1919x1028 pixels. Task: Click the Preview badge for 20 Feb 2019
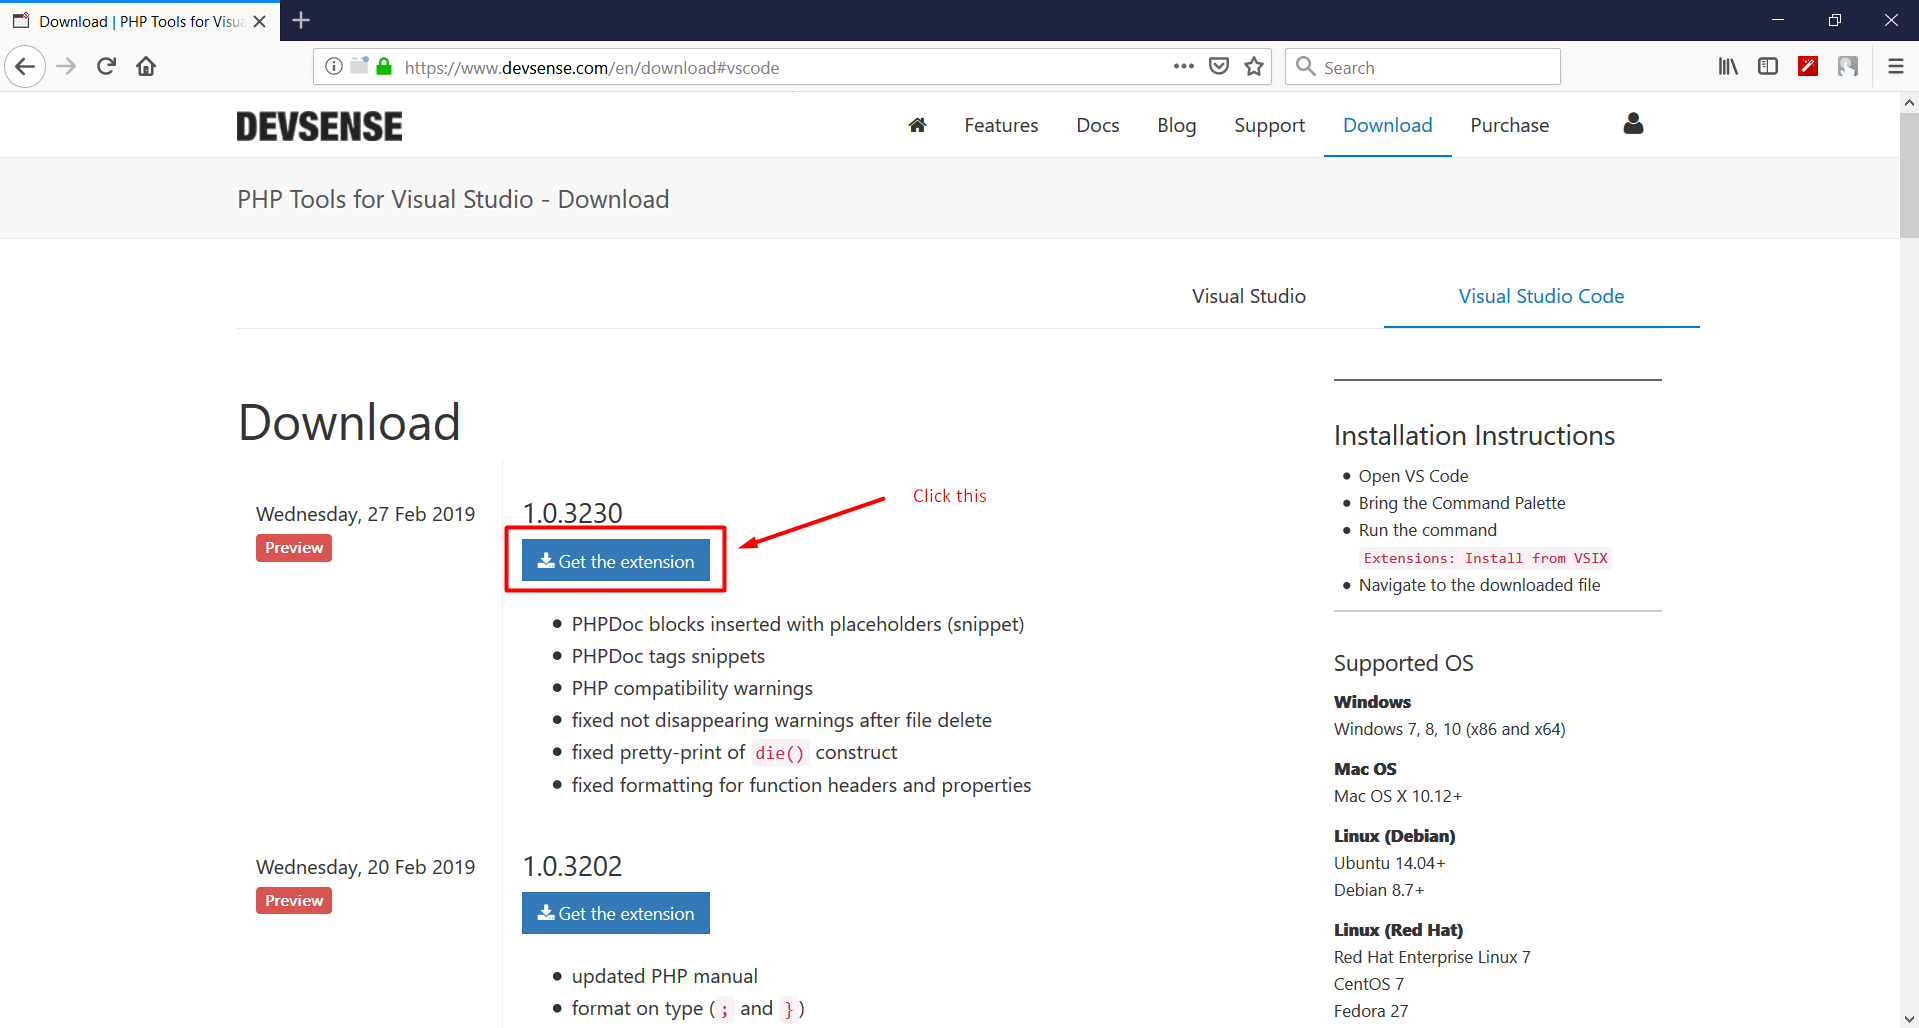click(294, 901)
